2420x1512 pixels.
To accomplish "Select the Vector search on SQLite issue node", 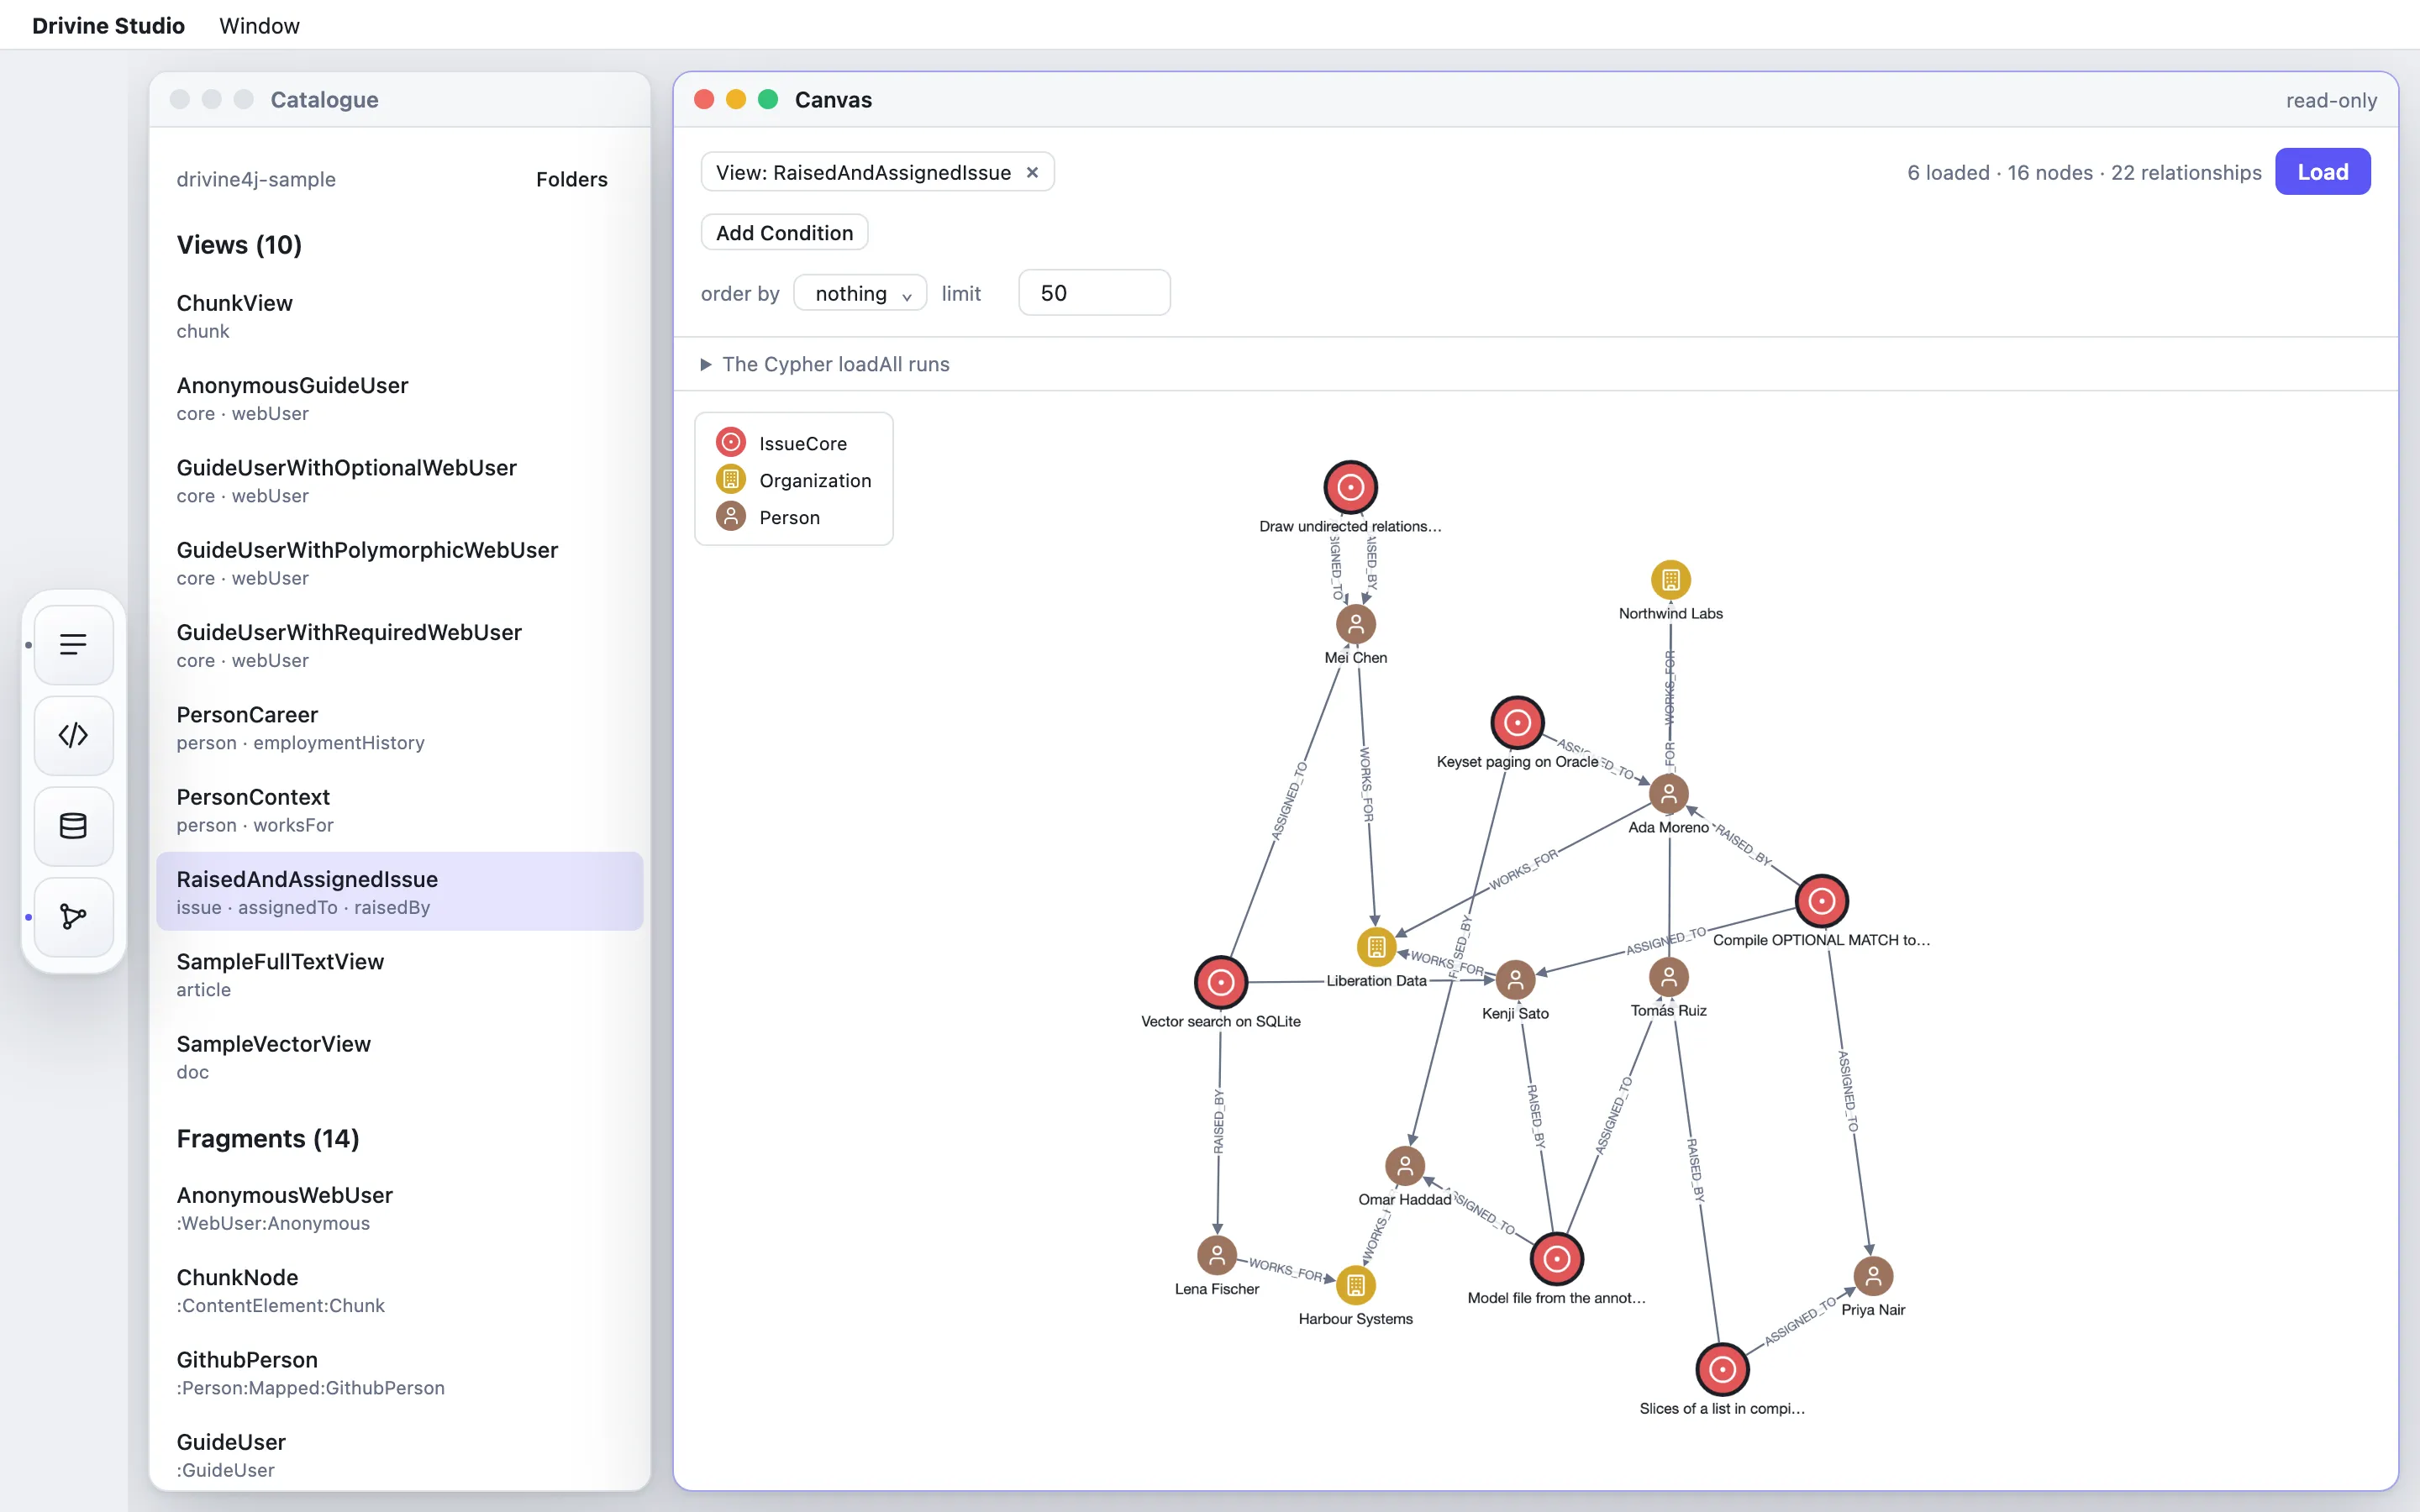I will pos(1221,983).
